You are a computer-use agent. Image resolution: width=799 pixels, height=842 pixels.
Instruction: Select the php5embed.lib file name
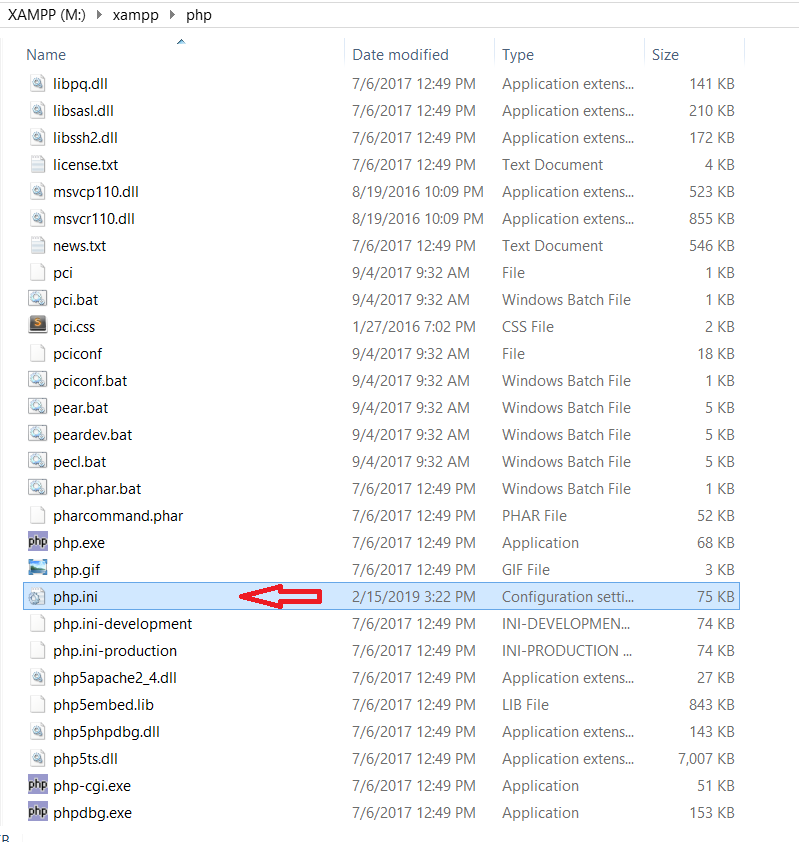(103, 705)
